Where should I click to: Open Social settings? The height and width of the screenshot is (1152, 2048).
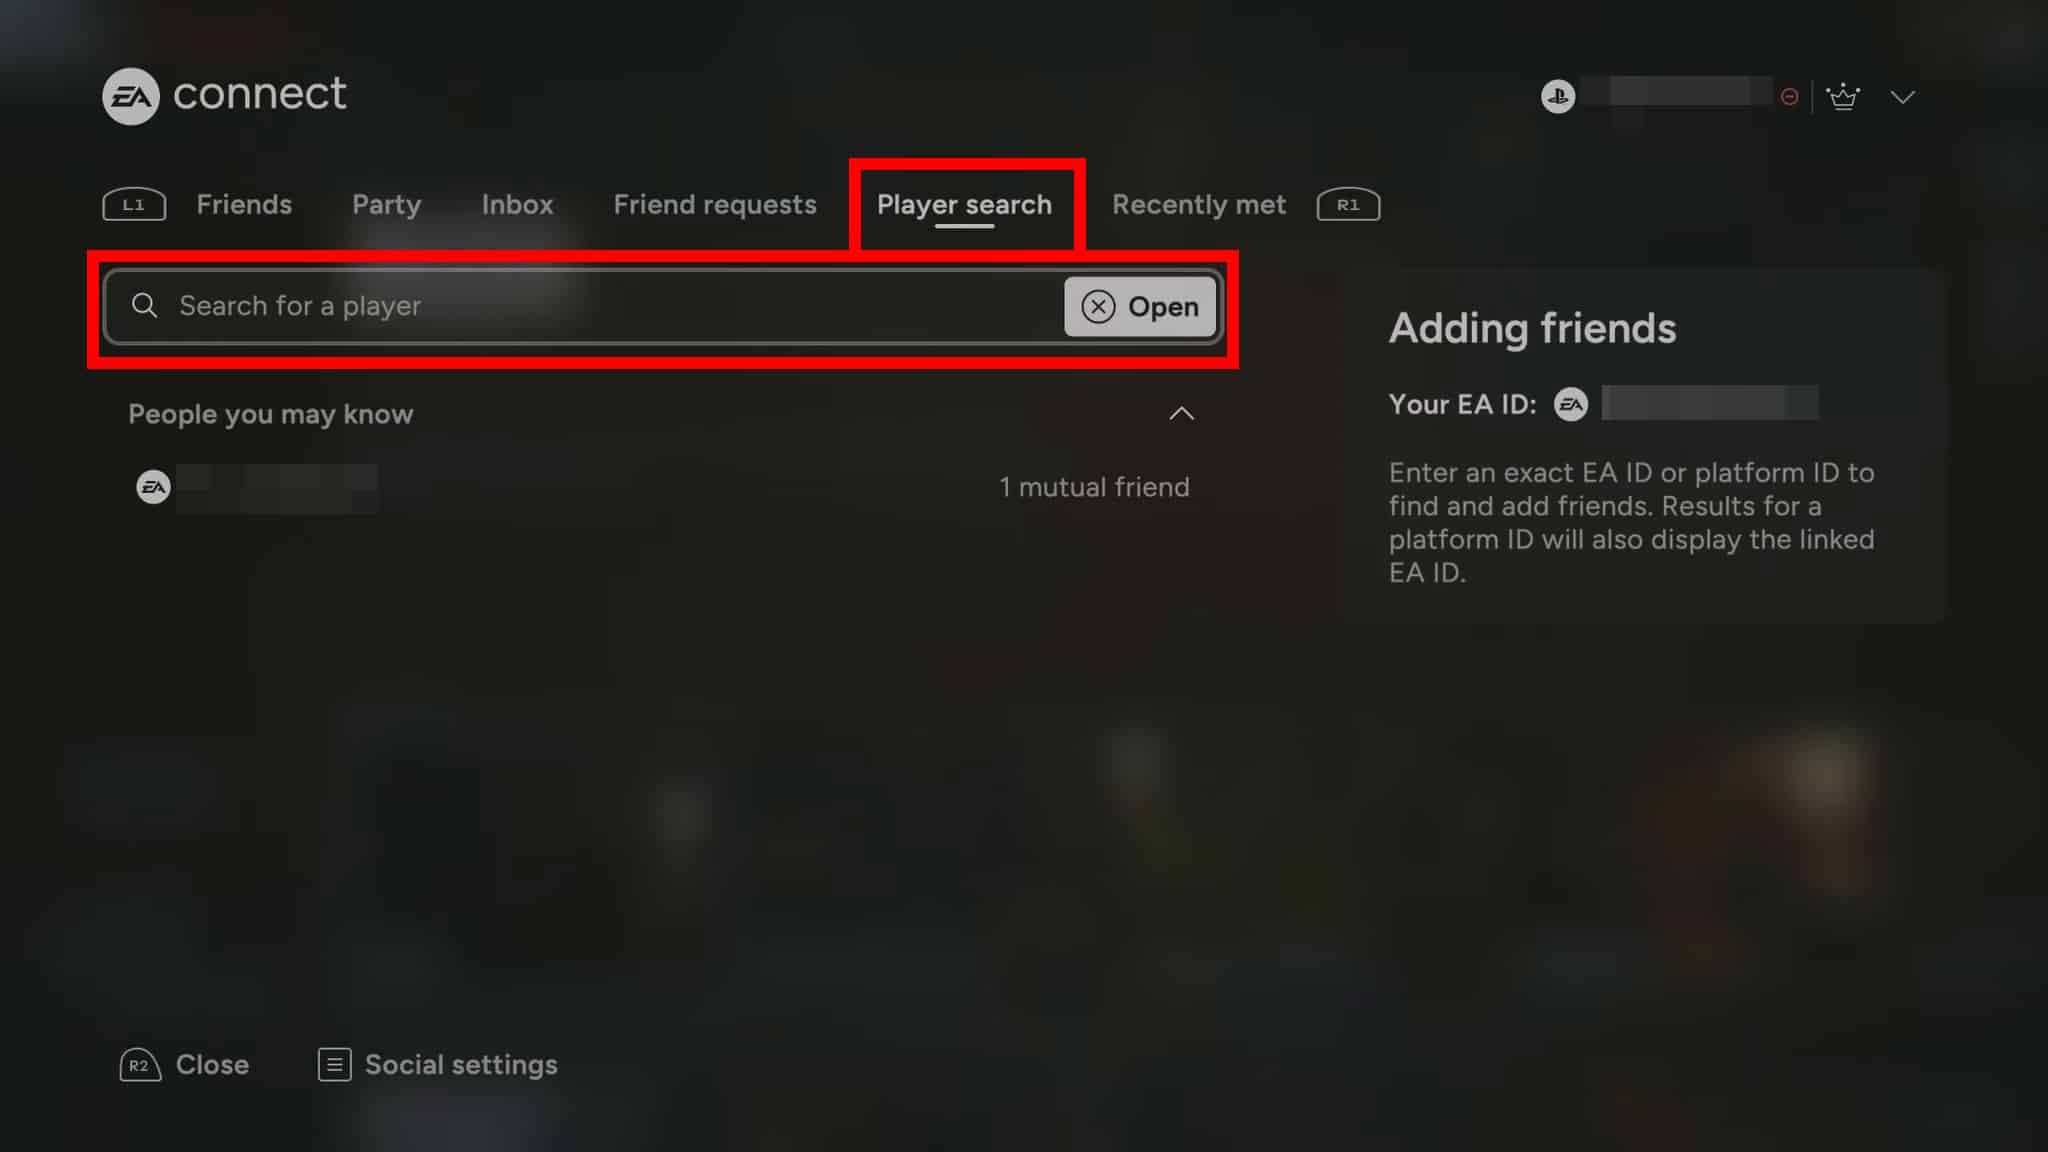click(x=437, y=1065)
